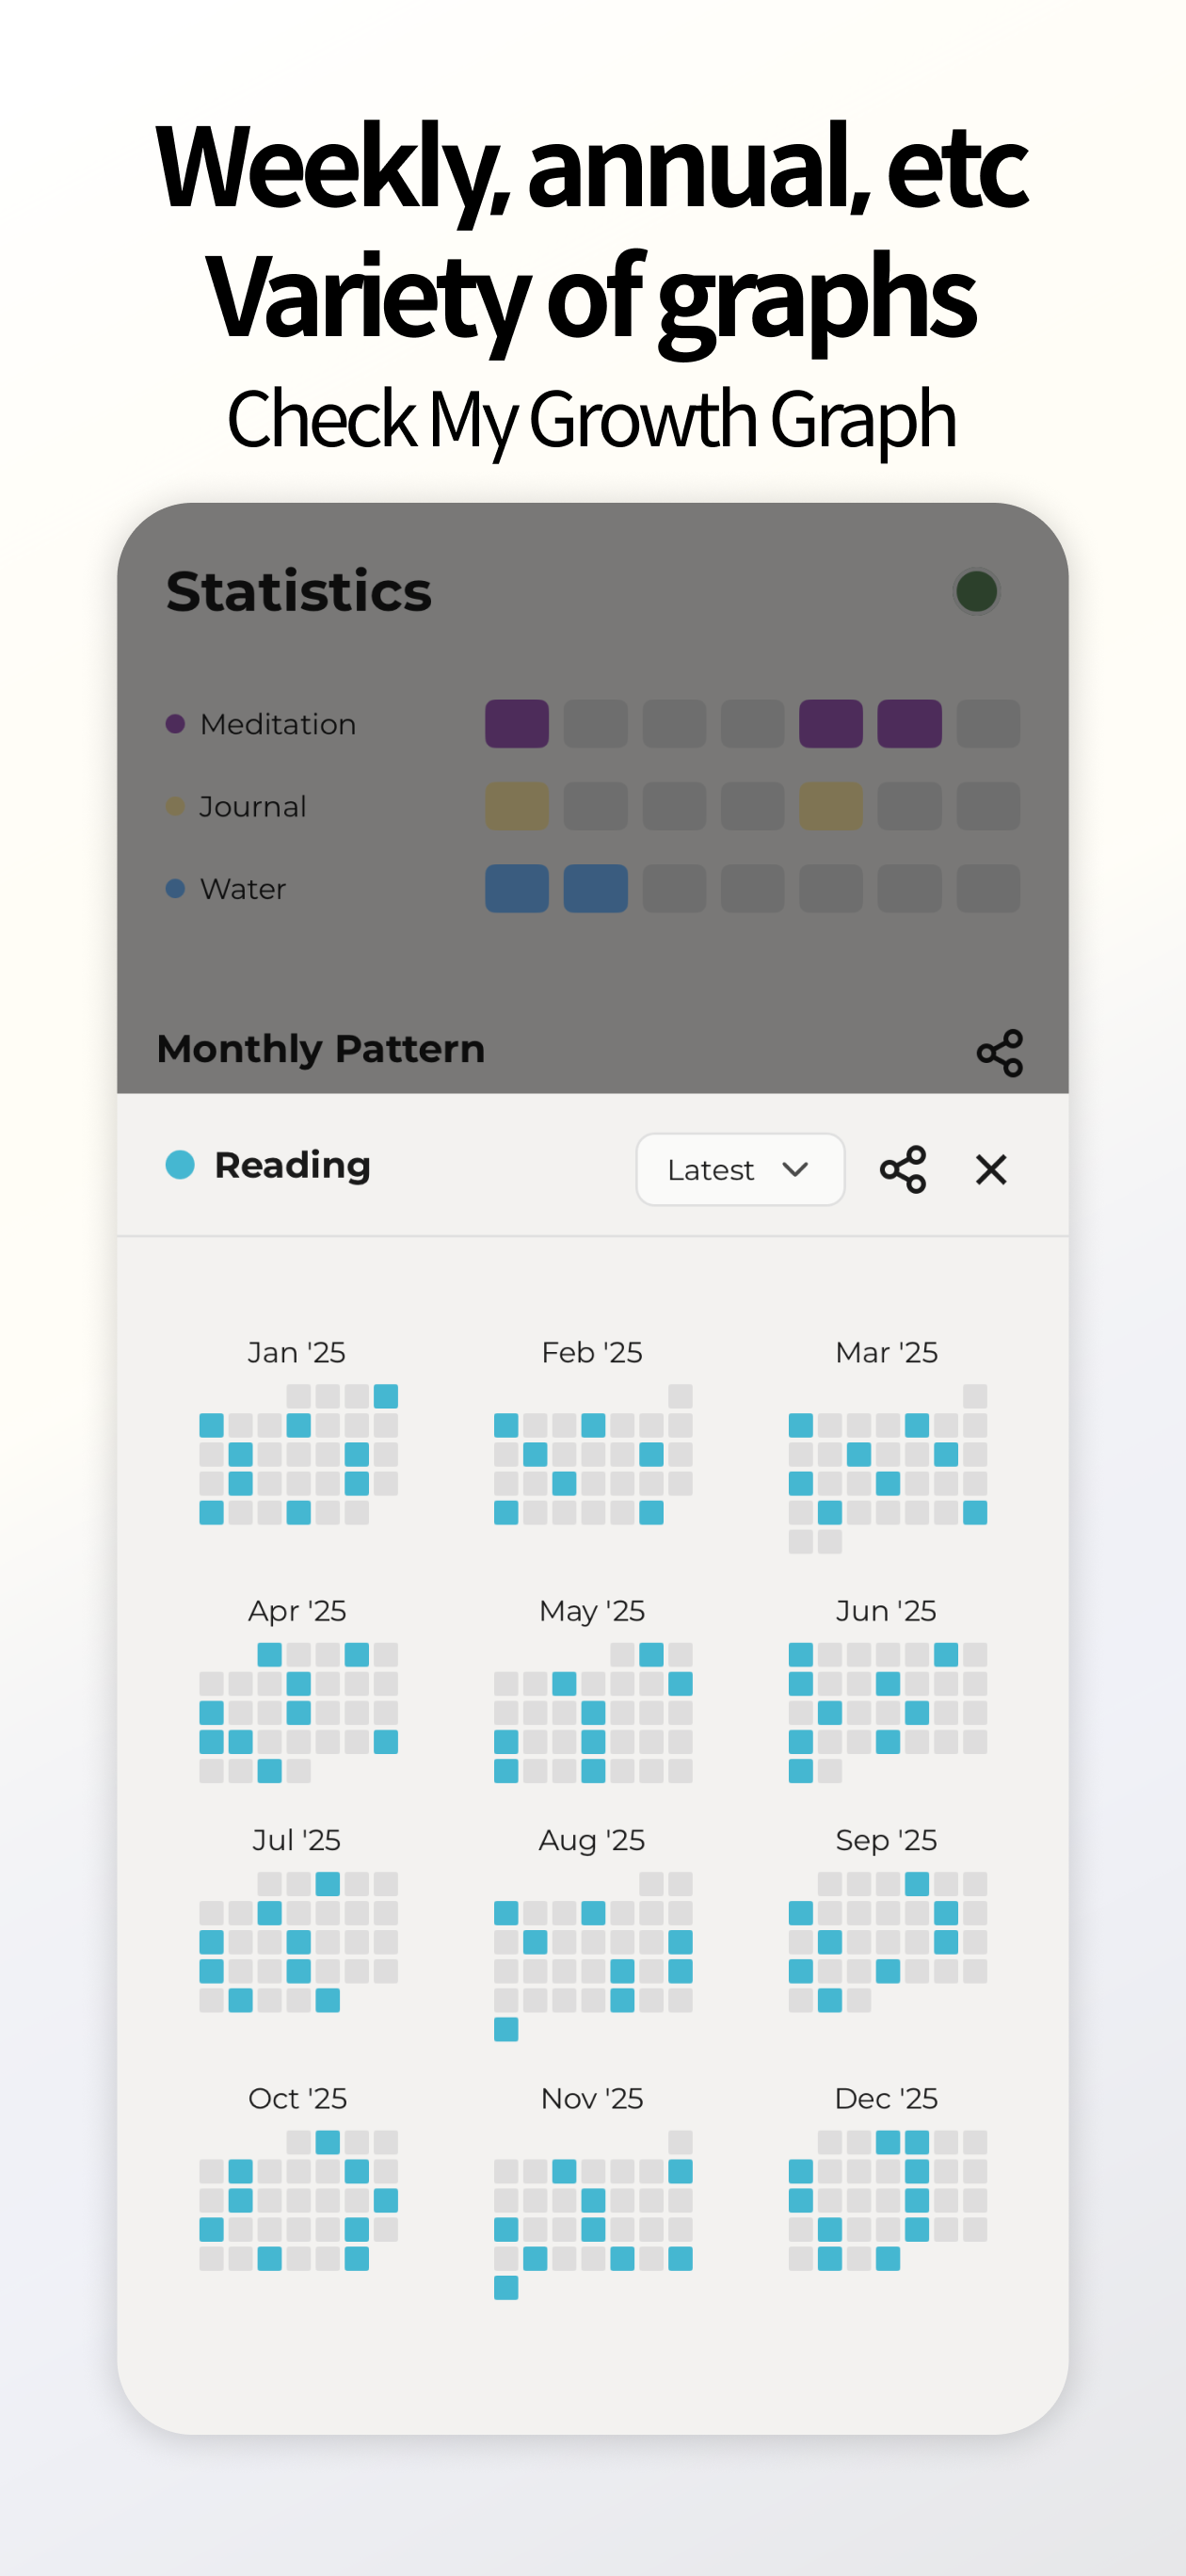The height and width of the screenshot is (2576, 1186).
Task: Select the Reading habit title
Action: [292, 1166]
